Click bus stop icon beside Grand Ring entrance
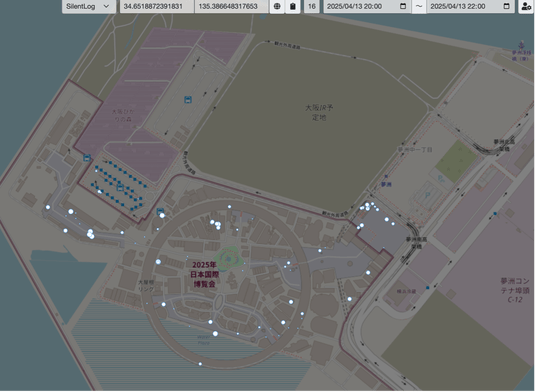The width and height of the screenshot is (536, 392). tap(160, 212)
